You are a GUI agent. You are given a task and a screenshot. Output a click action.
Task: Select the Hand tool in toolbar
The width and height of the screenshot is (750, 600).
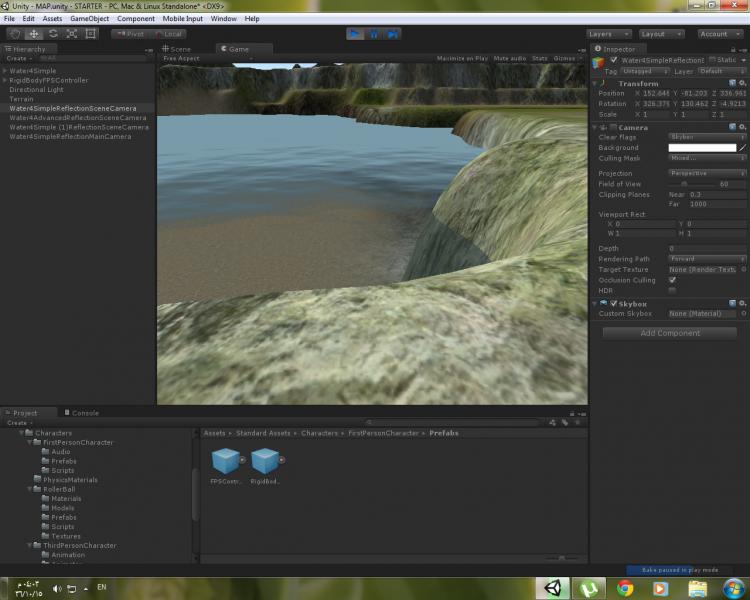coord(15,34)
